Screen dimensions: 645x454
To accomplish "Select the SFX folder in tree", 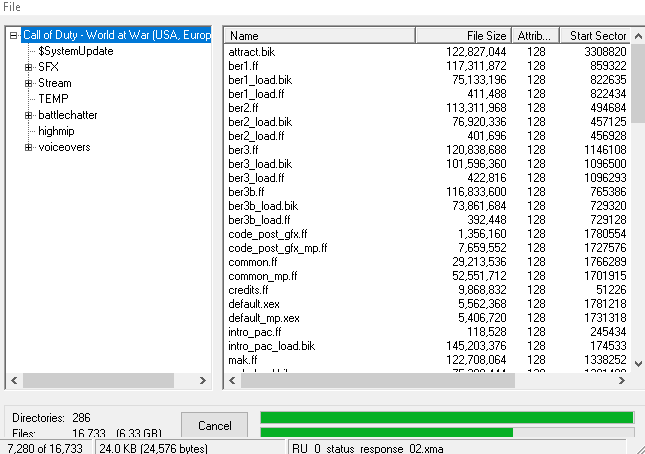I will [48, 67].
